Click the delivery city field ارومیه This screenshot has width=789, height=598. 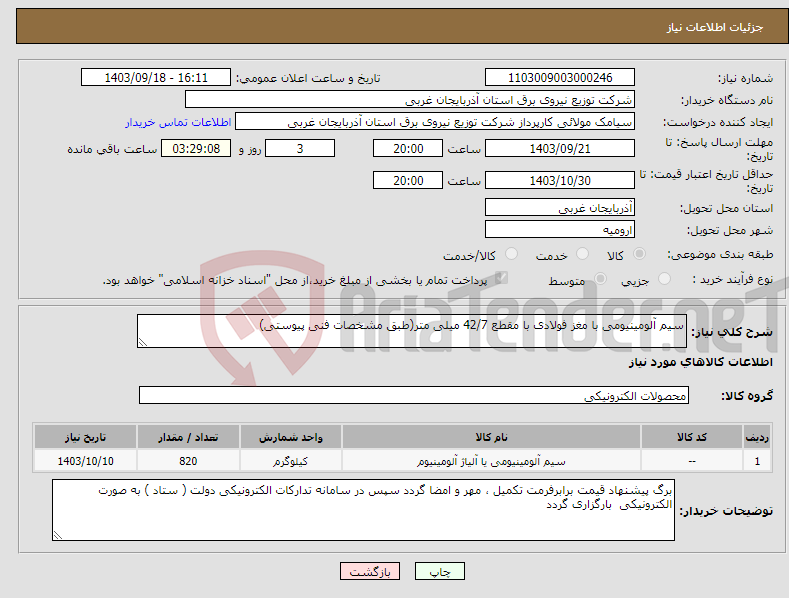[x=560, y=230]
